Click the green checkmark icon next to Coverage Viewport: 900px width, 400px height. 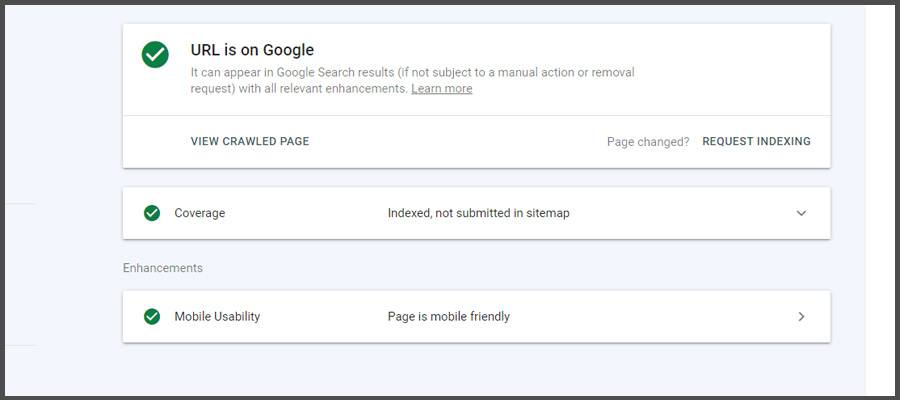(152, 213)
